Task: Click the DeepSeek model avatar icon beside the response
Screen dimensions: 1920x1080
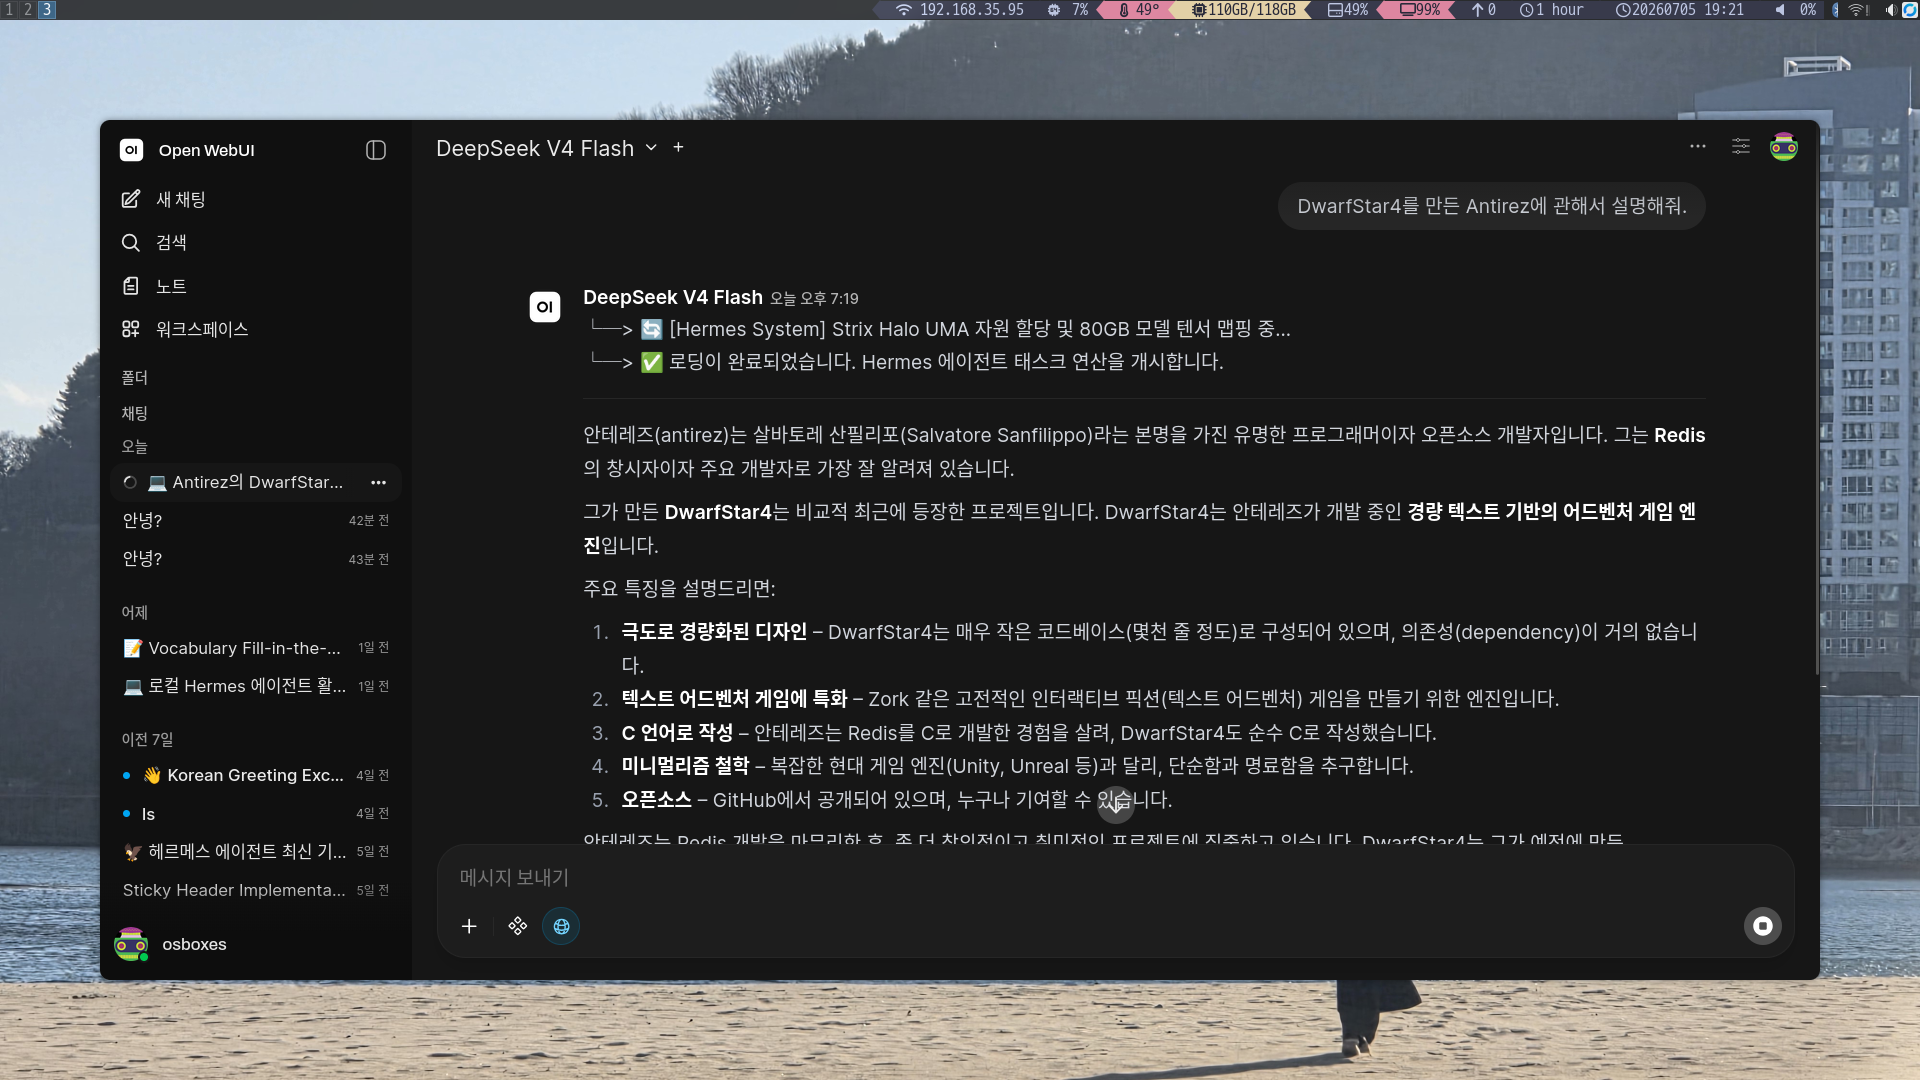Action: click(x=545, y=307)
